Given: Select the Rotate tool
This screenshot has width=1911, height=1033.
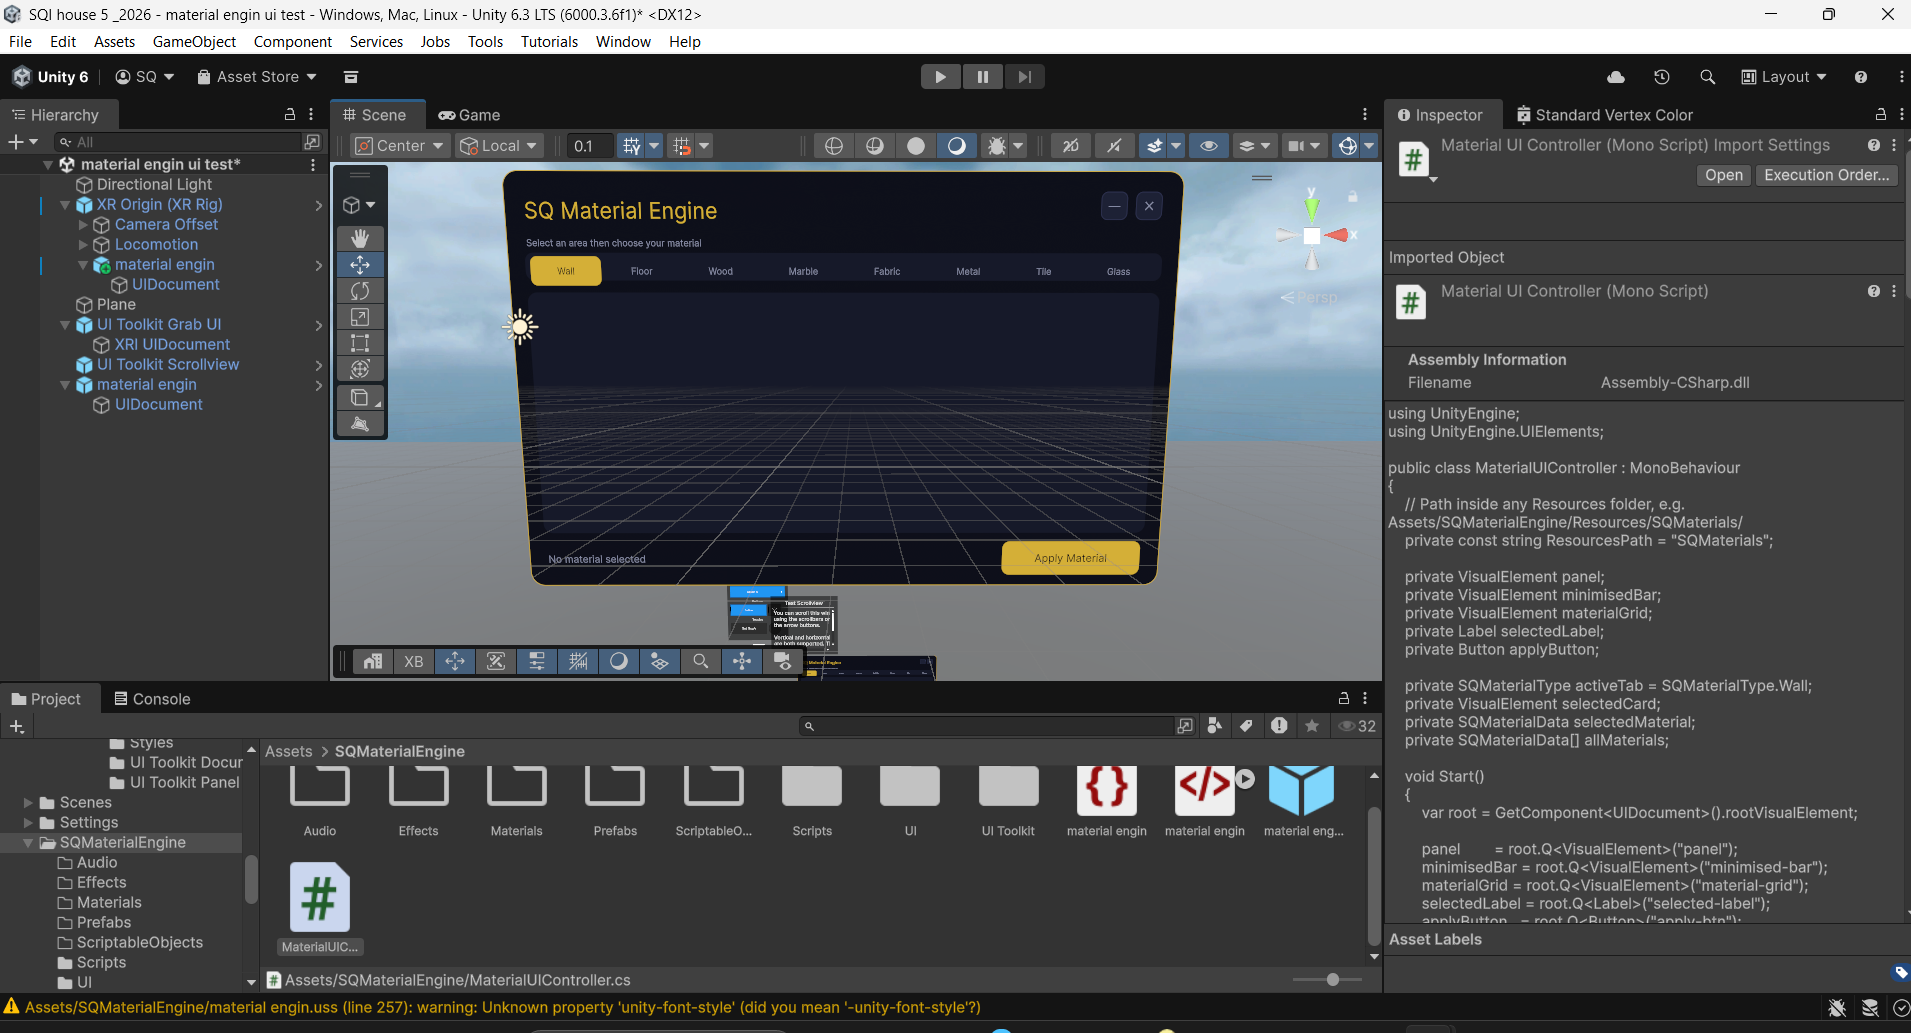Looking at the screenshot, I should click(360, 290).
